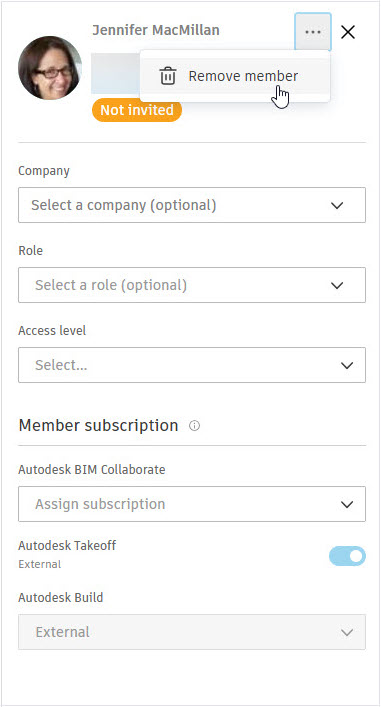Open the Autodesk Build External dropdown
The width and height of the screenshot is (381, 707).
pyautogui.click(x=192, y=632)
